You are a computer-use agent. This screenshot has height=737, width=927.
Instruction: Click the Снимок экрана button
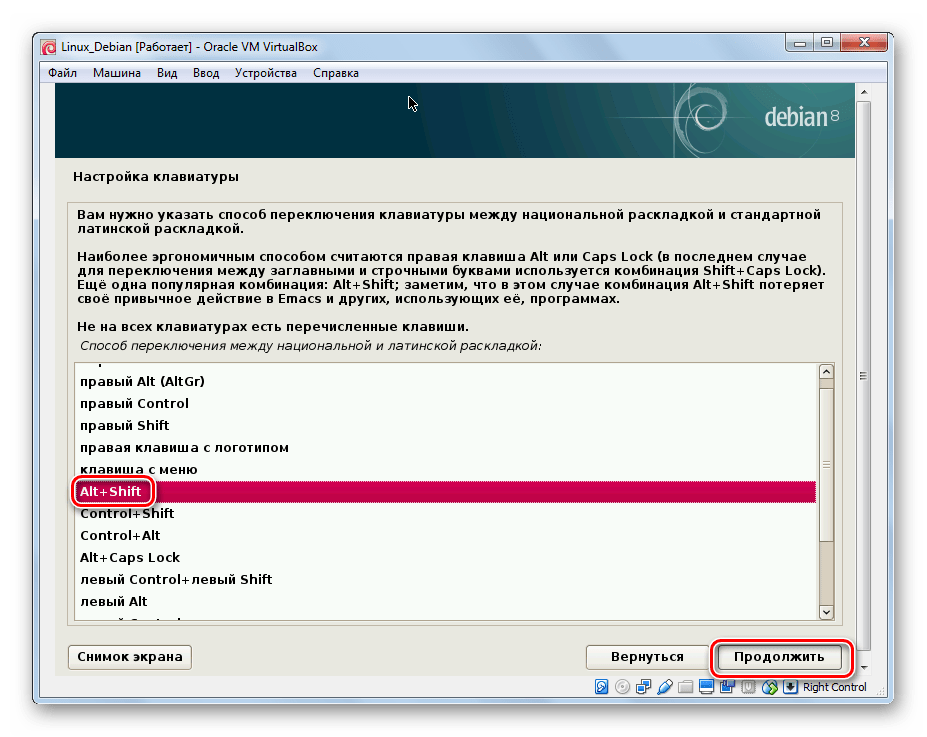coord(129,657)
